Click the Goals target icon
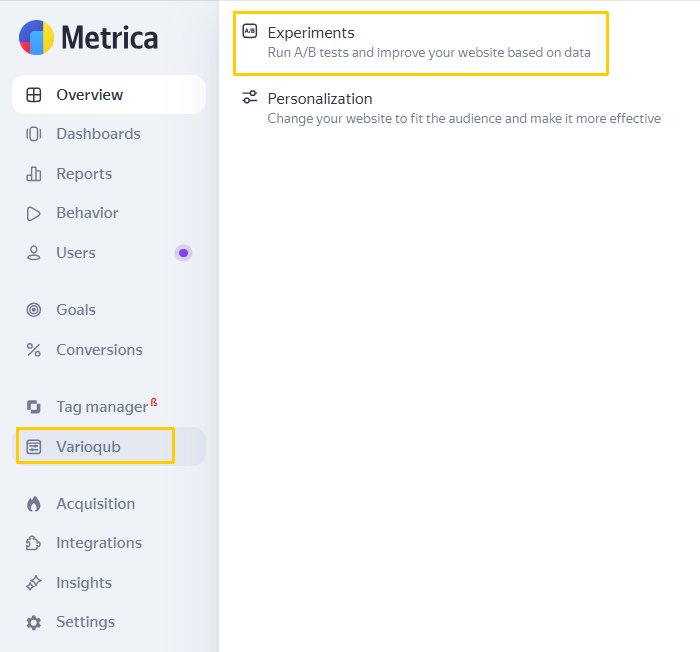Screen dimensions: 700x652 tap(34, 309)
